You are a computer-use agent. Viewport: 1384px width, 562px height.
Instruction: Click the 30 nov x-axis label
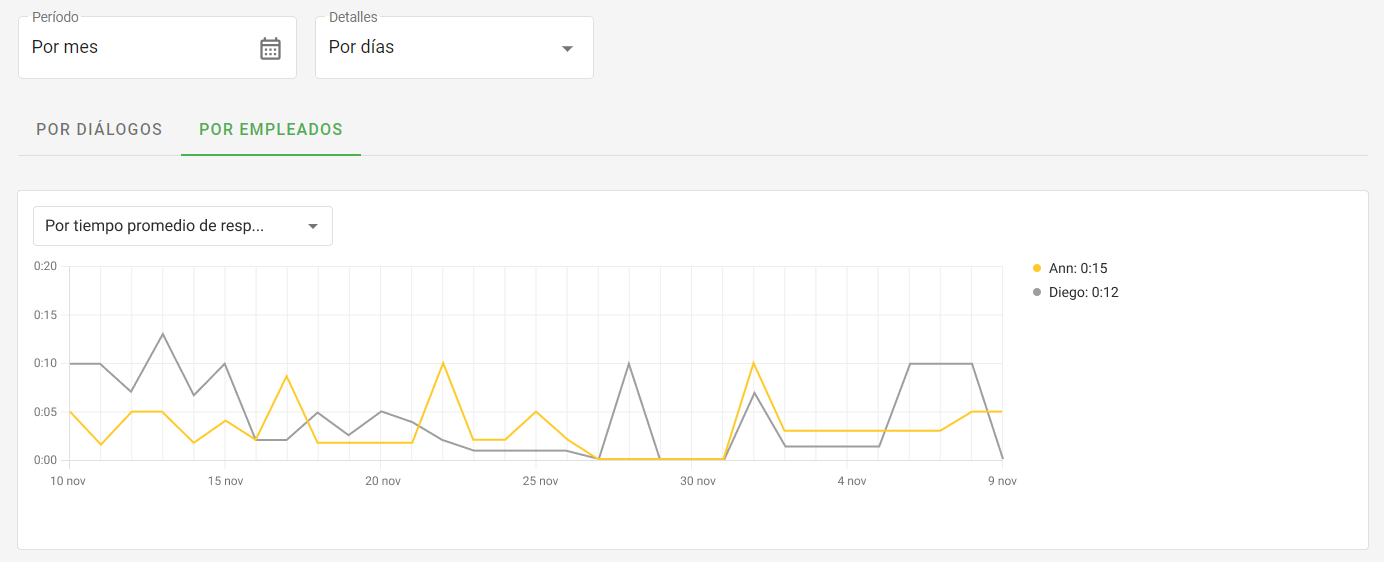point(697,481)
